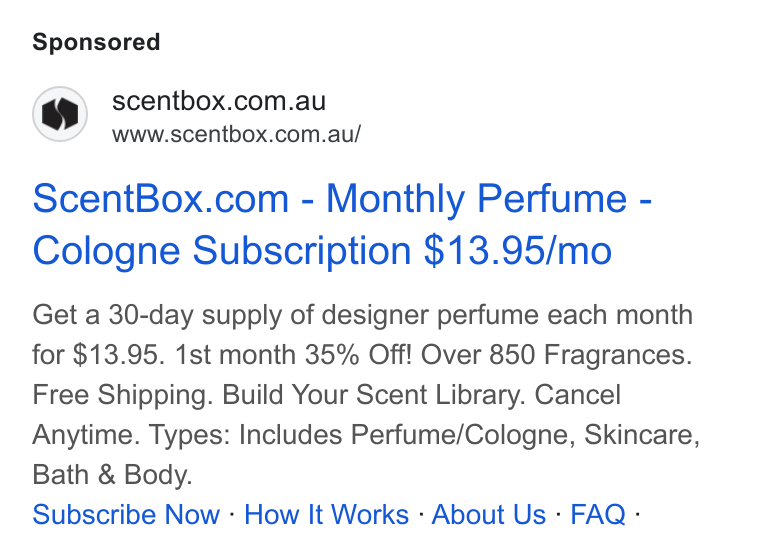Click the '1st month 35% Off!' text
The image size is (760, 558).
(293, 354)
